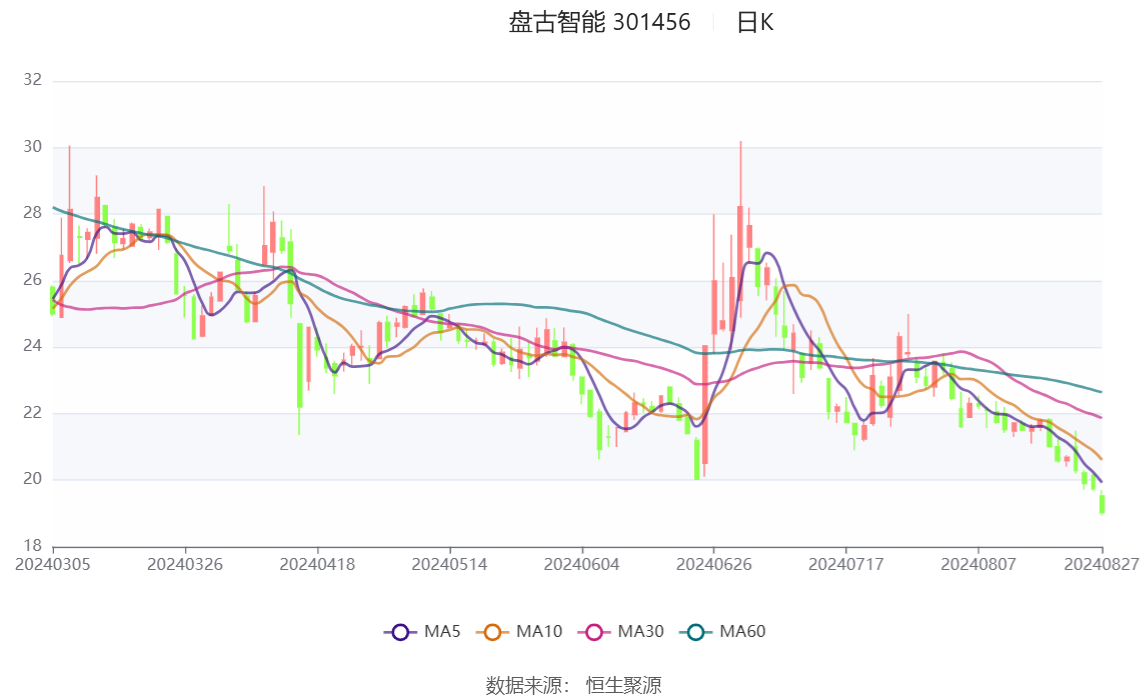The height and width of the screenshot is (699, 1147).
Task: Click the 20 y-axis value
Action: click(32, 479)
